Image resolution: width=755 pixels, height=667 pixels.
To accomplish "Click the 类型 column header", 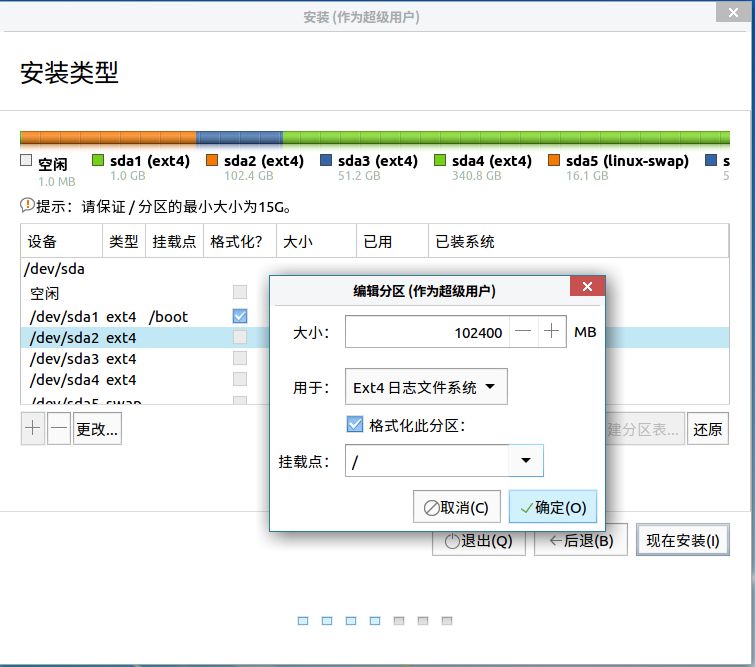I will pos(124,241).
